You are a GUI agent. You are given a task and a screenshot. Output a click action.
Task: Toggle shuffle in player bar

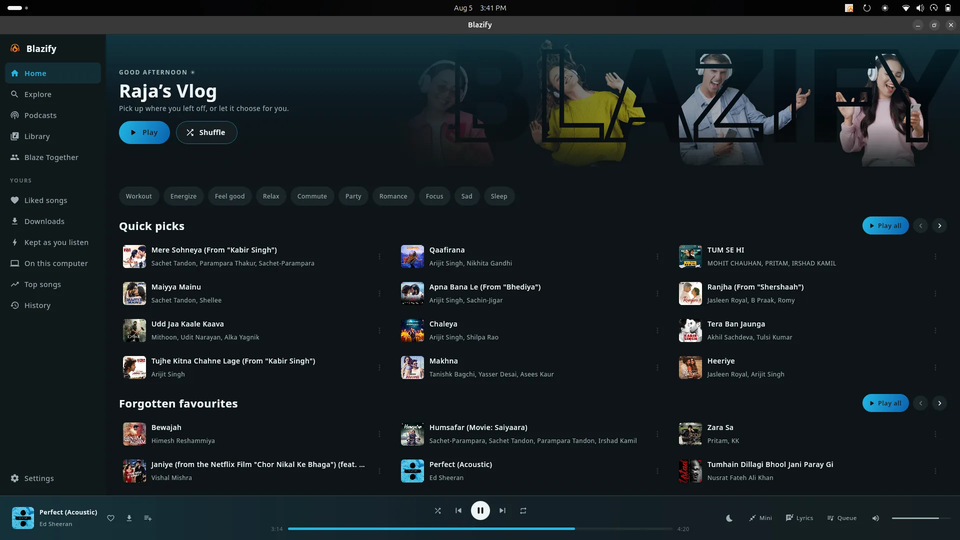[x=438, y=511]
